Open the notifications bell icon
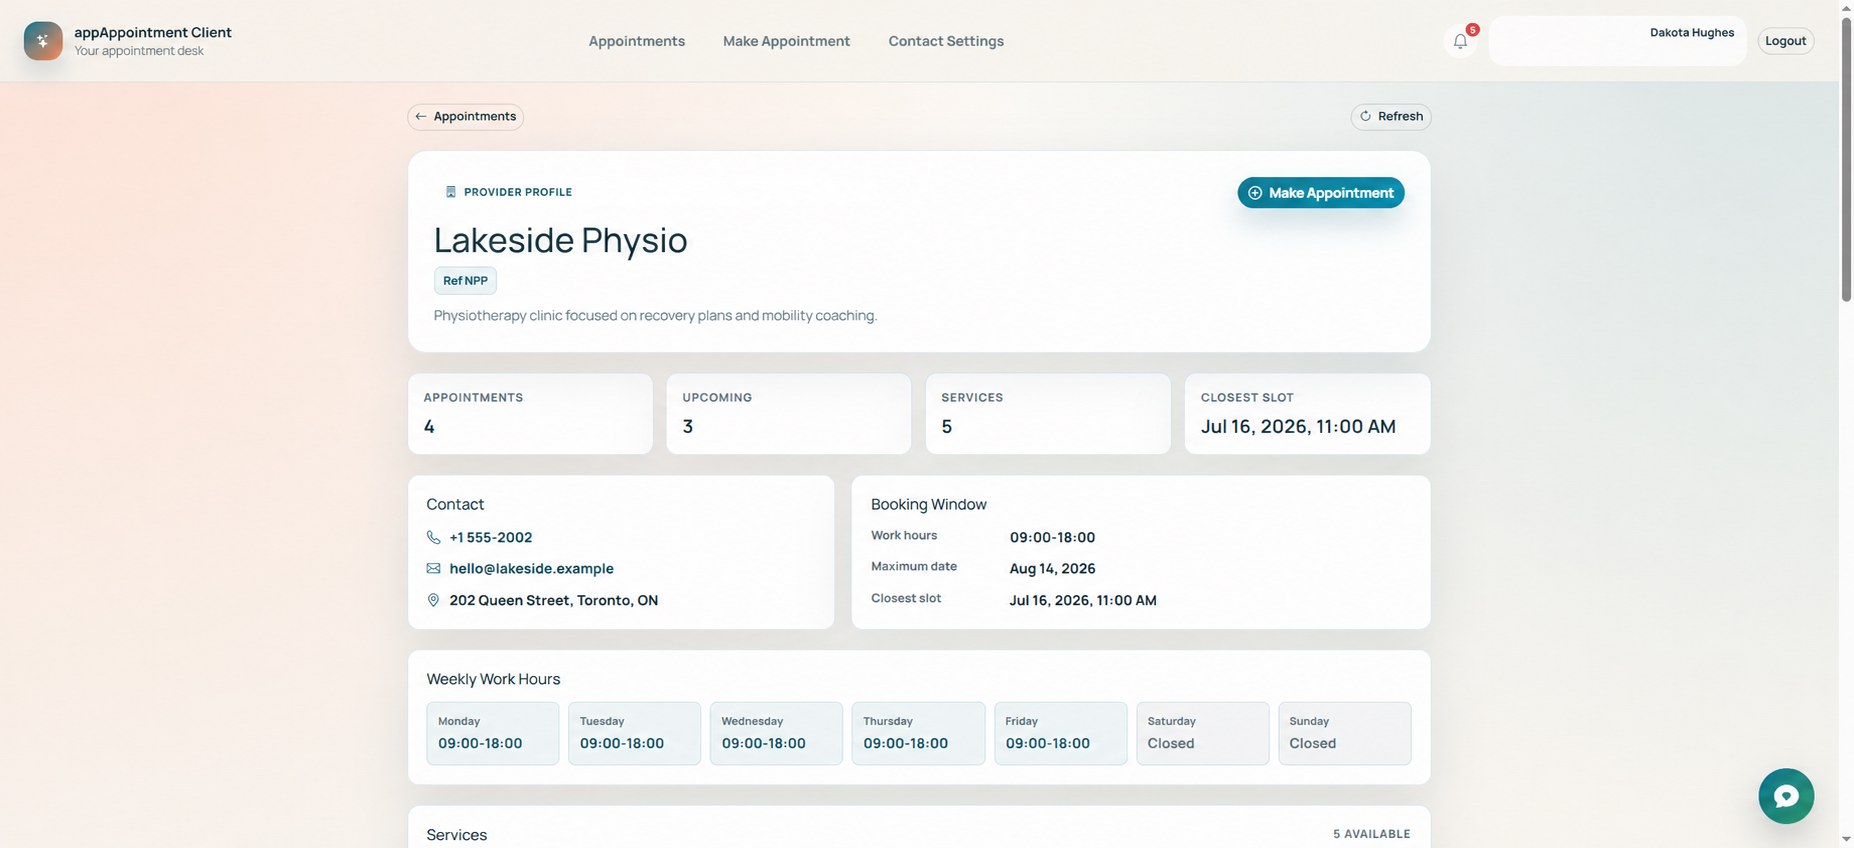The width and height of the screenshot is (1854, 848). point(1460,41)
